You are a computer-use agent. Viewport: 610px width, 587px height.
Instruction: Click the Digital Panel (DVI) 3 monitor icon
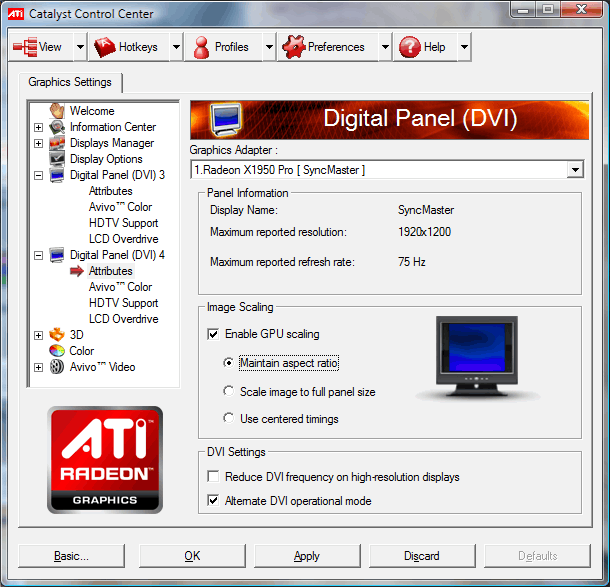click(x=57, y=175)
